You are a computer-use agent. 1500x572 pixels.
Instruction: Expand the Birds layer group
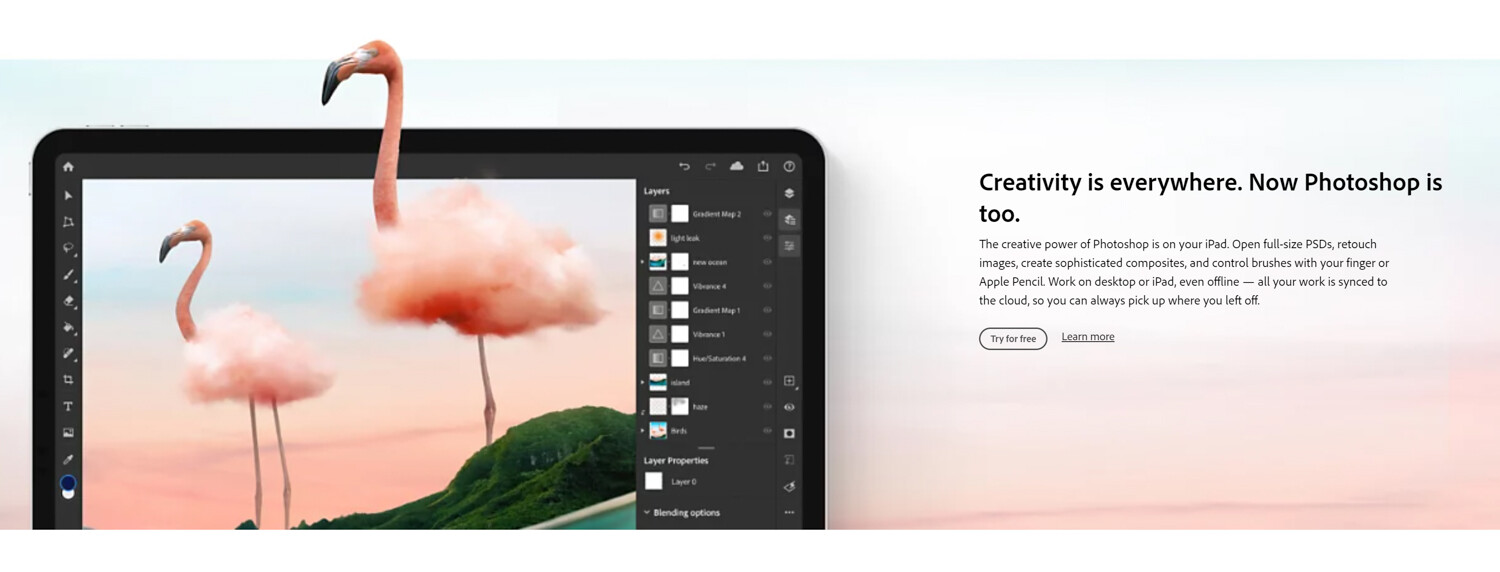pos(643,430)
